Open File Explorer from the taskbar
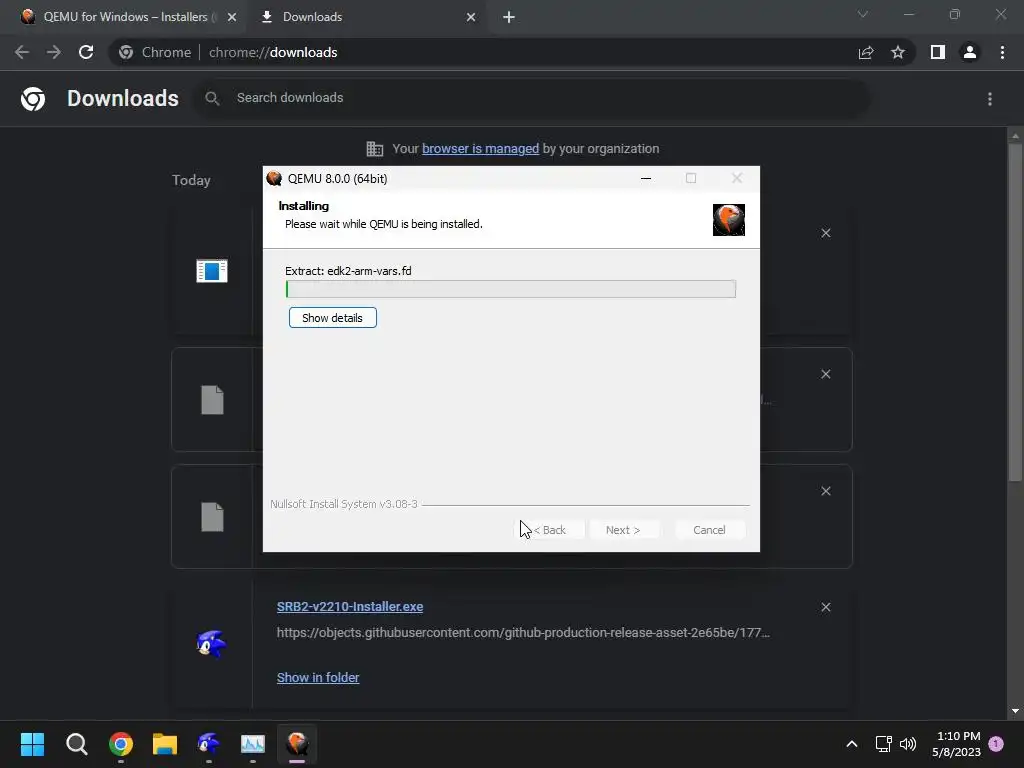This screenshot has width=1024, height=768. point(165,744)
